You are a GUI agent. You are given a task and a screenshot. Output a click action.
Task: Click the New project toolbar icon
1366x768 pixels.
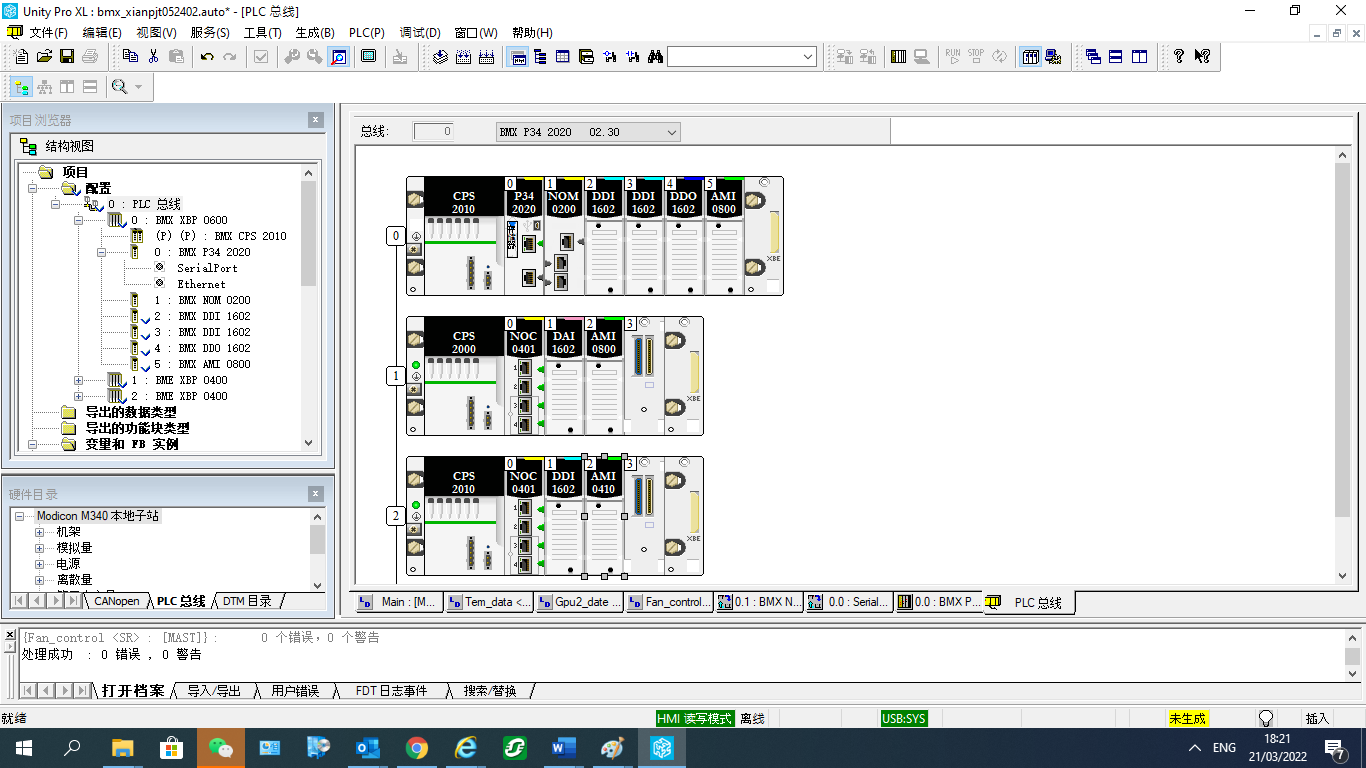pos(21,57)
